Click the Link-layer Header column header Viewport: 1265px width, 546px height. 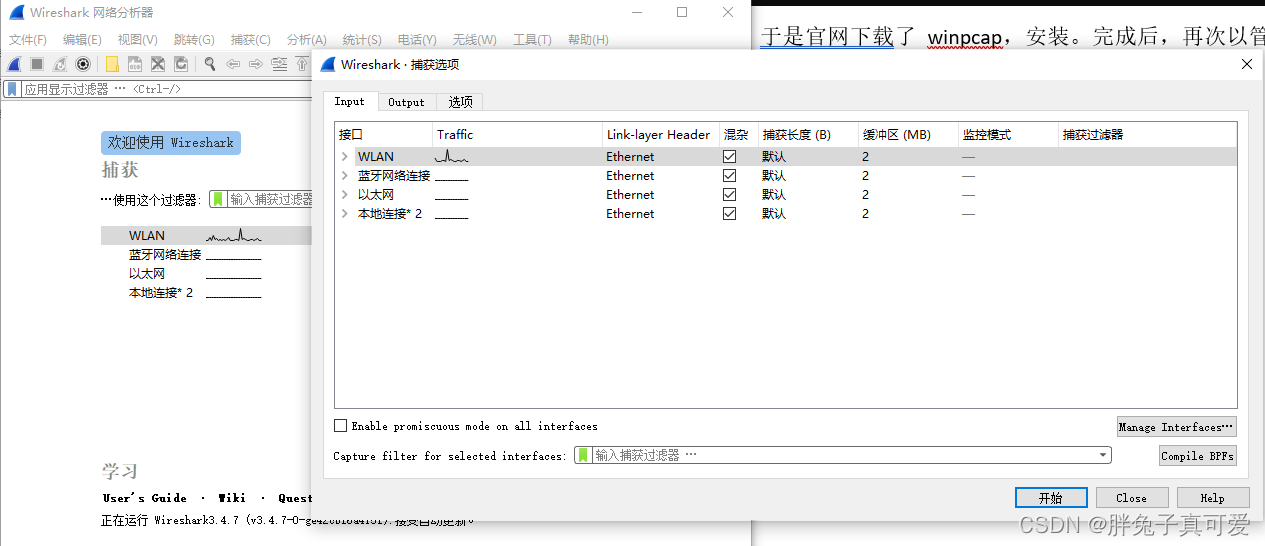(660, 135)
